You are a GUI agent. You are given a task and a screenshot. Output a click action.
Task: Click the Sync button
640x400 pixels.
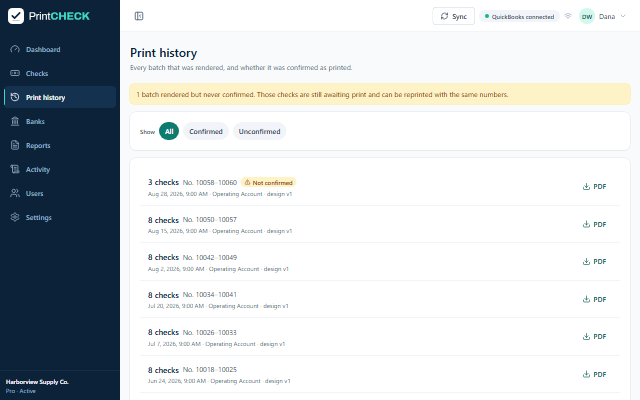(x=453, y=16)
